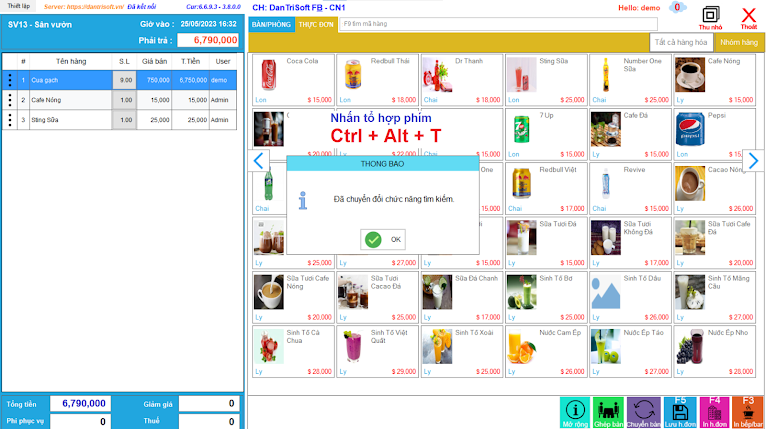Select Tất cả hàng hóa filter
The height and width of the screenshot is (429, 766).
click(x=681, y=43)
